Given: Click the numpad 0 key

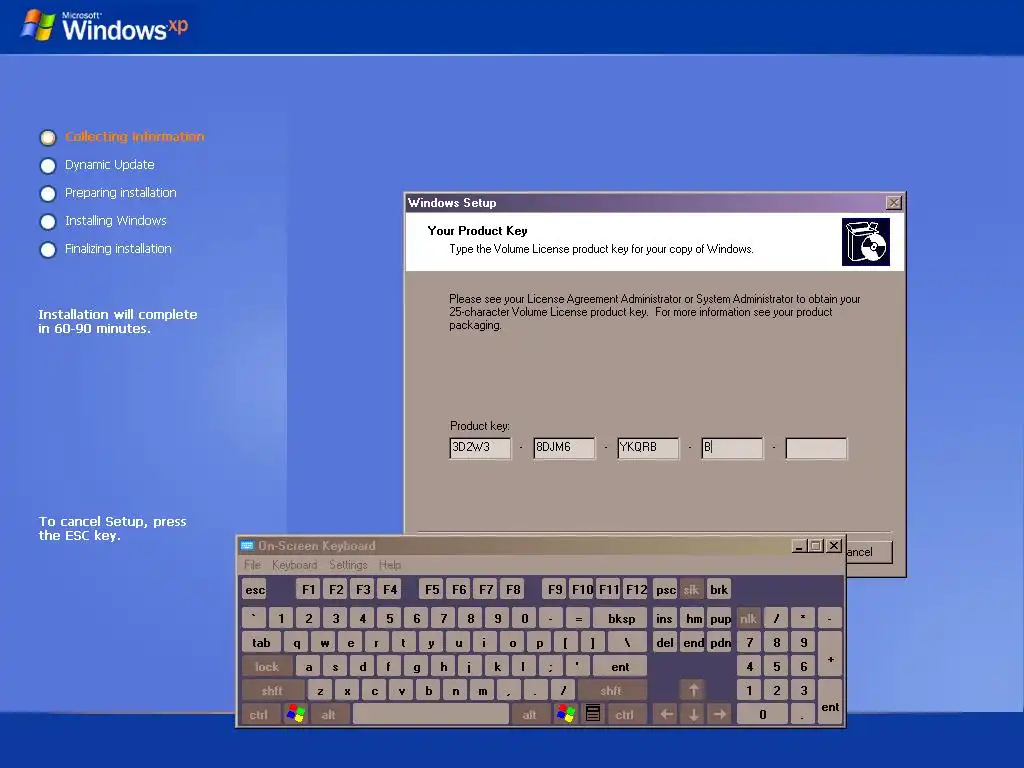Looking at the screenshot, I should tap(763, 714).
